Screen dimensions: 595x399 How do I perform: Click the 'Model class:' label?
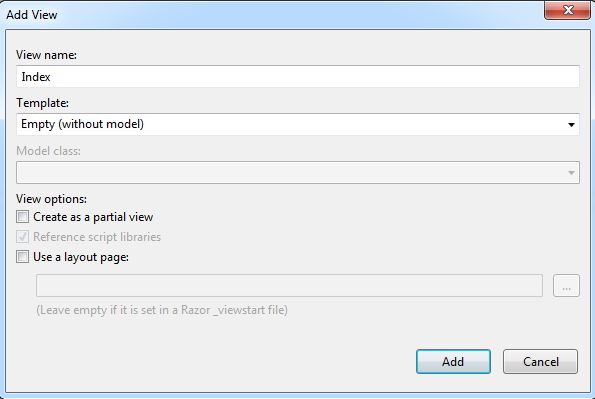(x=48, y=151)
